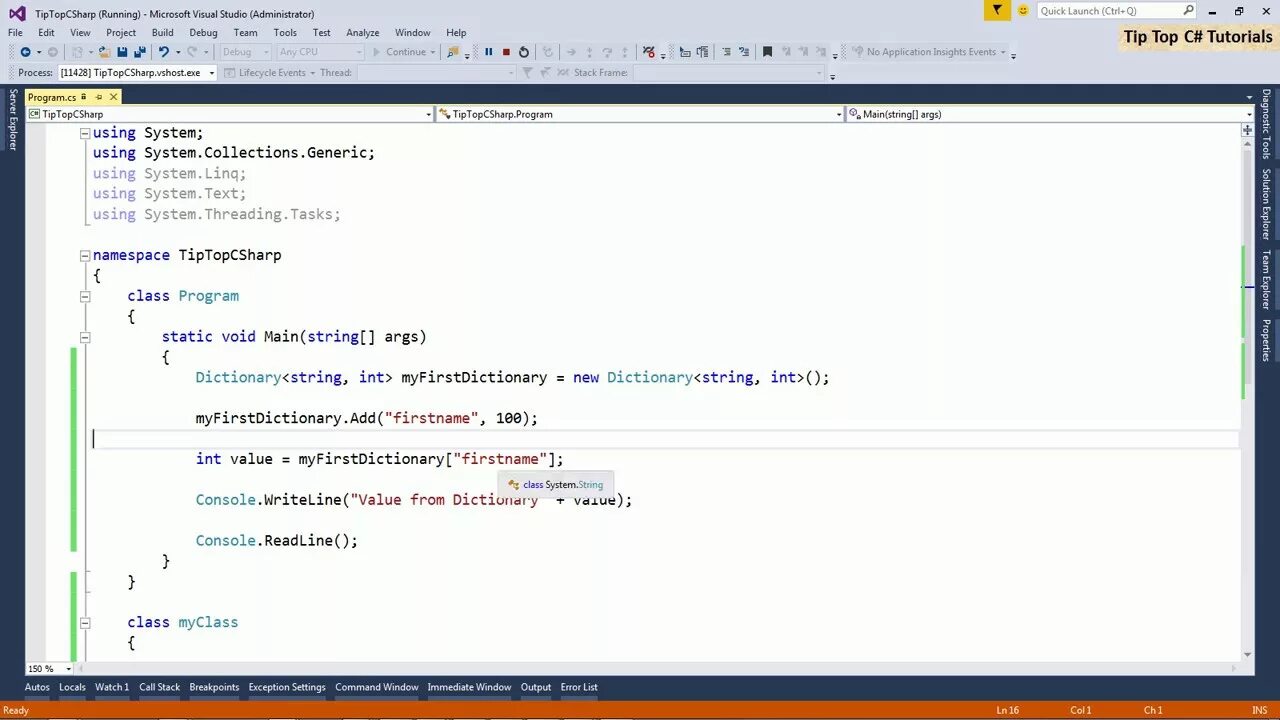This screenshot has height=720, width=1280.
Task: Open the Breakpoints tab
Action: (x=215, y=687)
